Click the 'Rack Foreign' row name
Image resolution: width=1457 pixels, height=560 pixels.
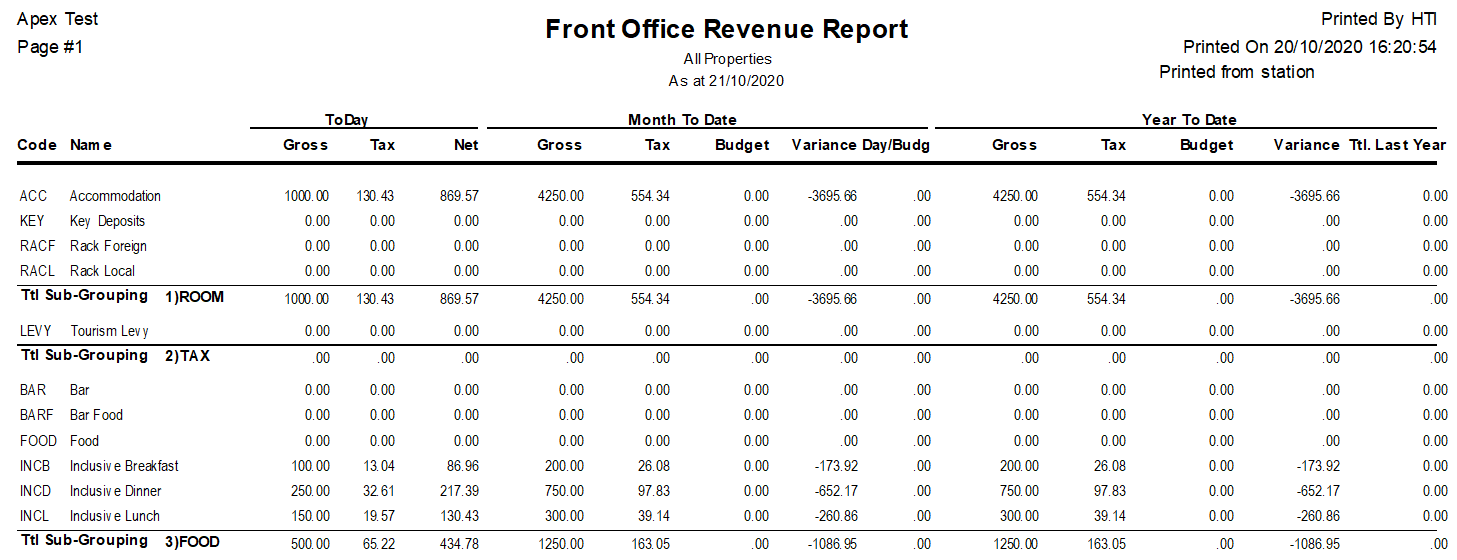click(108, 246)
